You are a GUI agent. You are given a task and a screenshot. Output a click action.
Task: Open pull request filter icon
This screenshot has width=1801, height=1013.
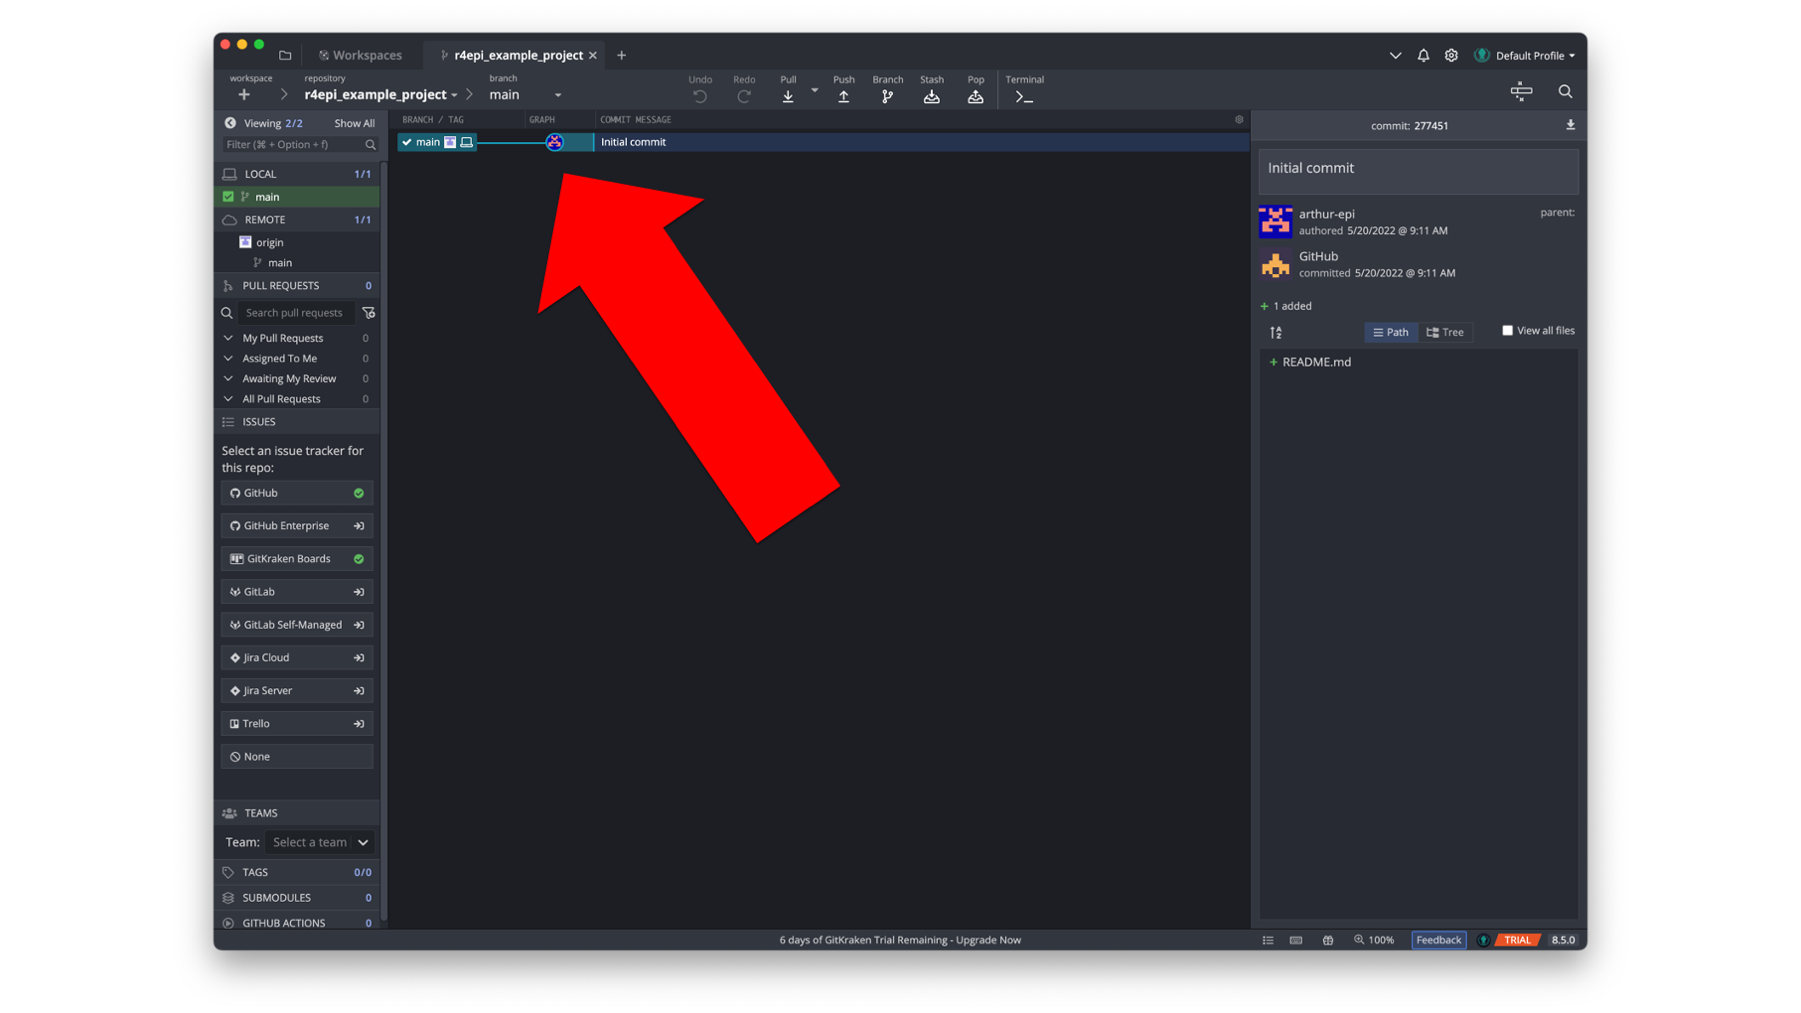[x=368, y=313]
